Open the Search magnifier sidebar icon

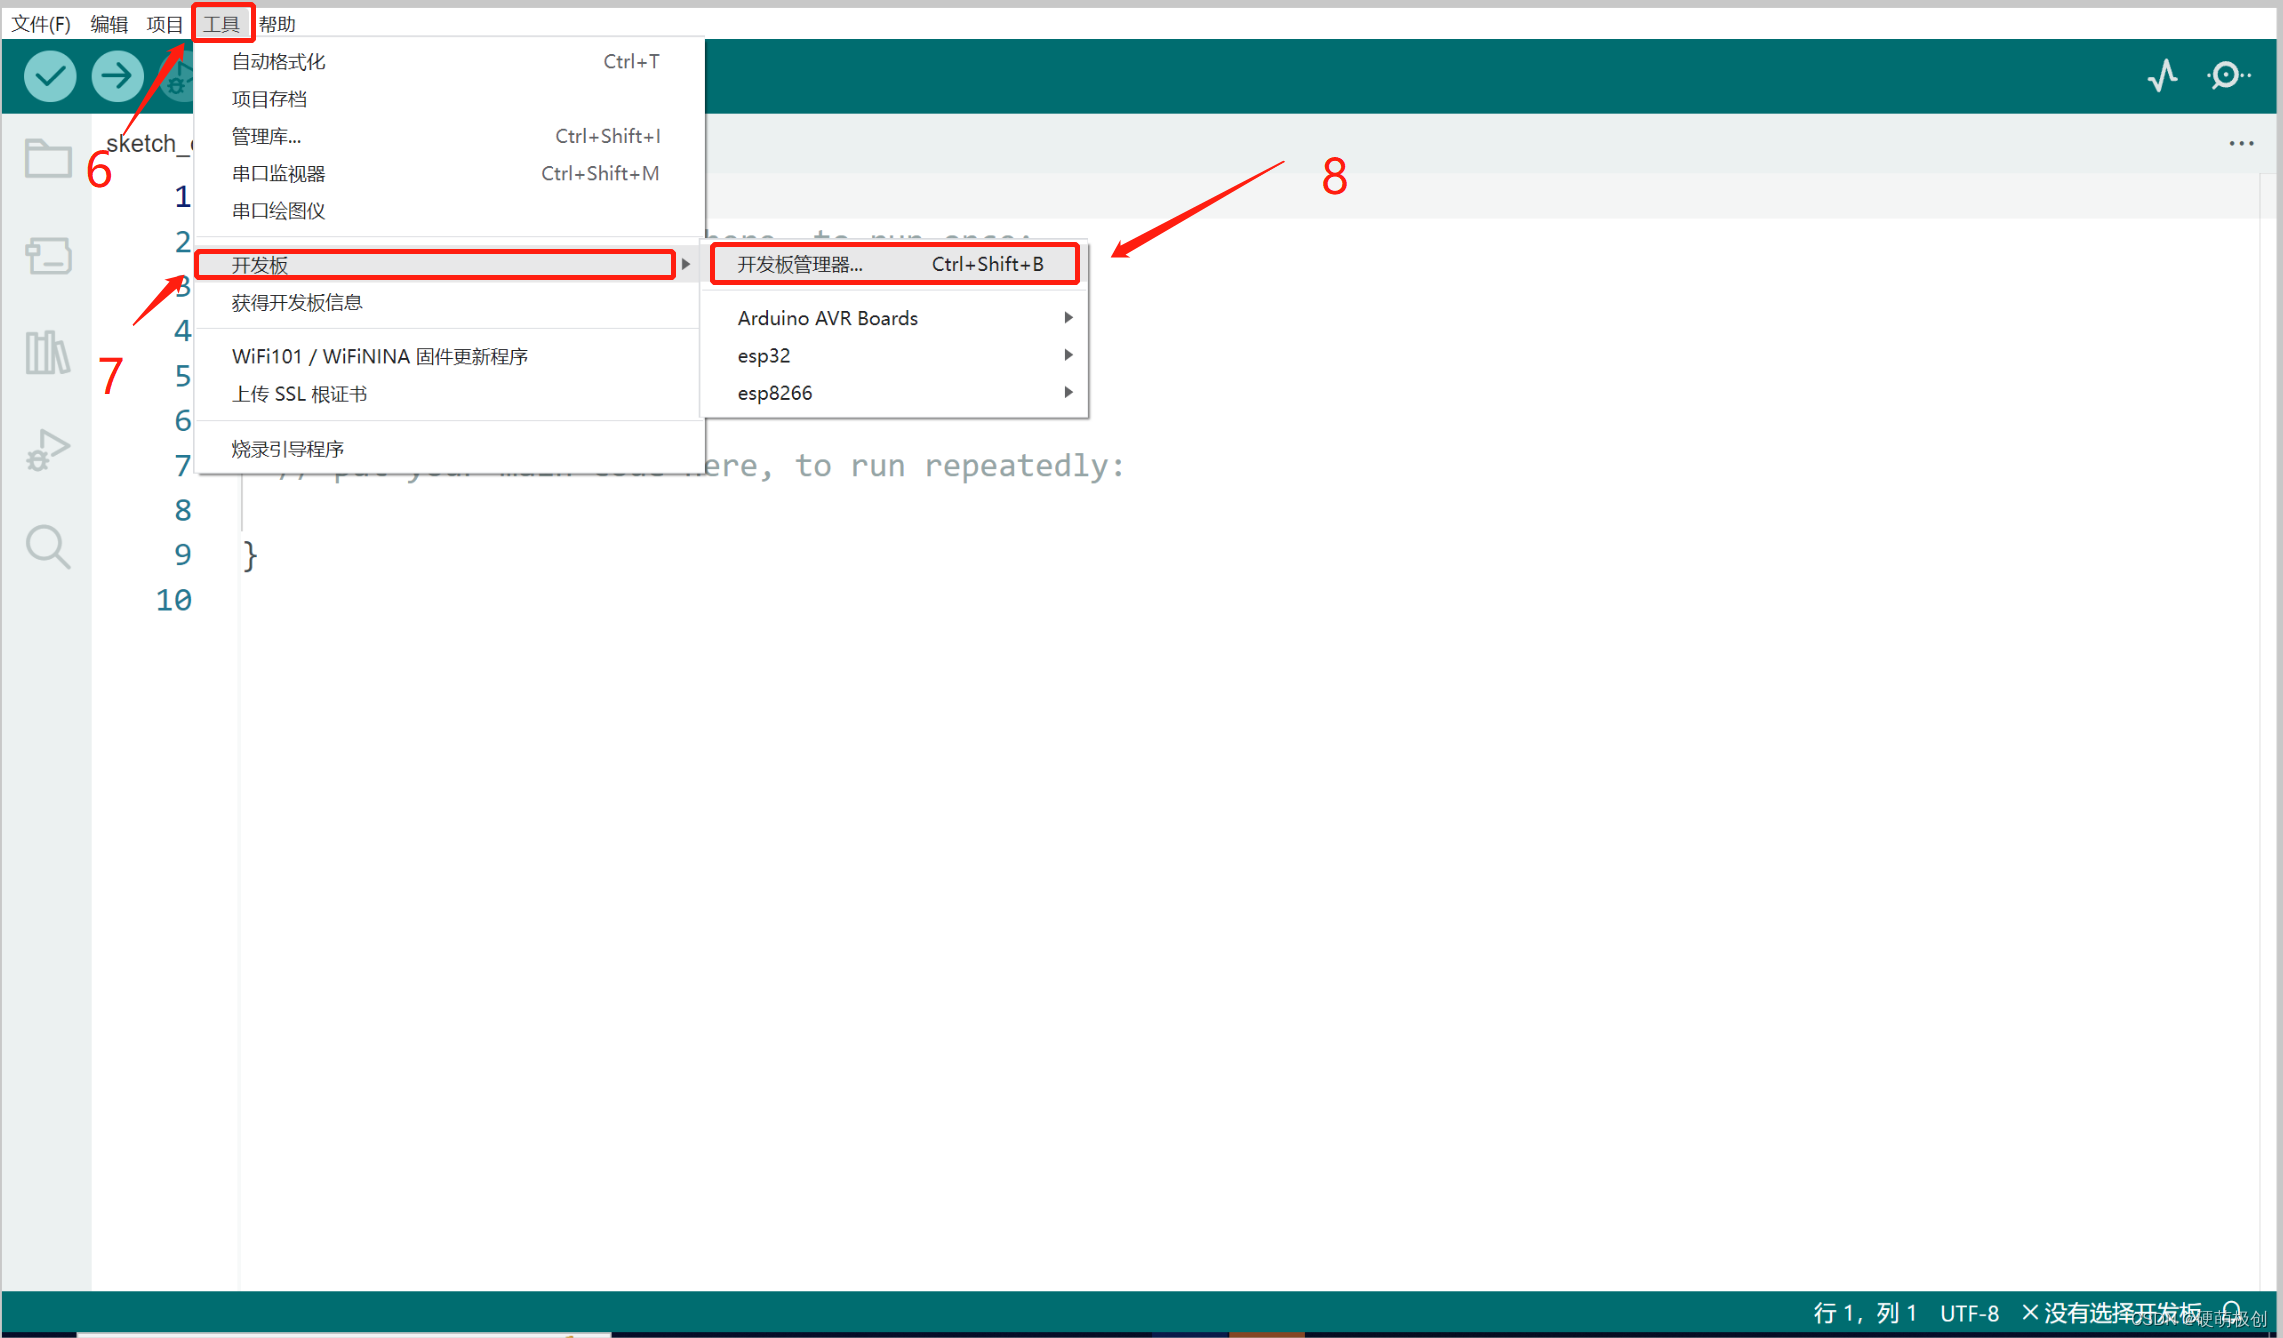tap(48, 547)
